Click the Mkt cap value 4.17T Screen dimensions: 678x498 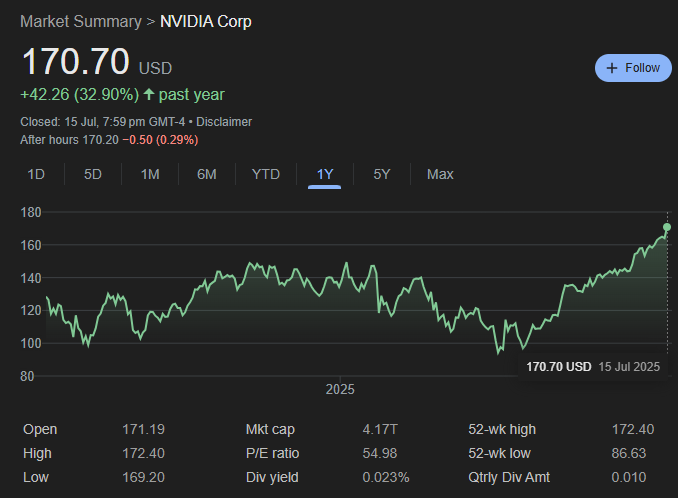380,429
